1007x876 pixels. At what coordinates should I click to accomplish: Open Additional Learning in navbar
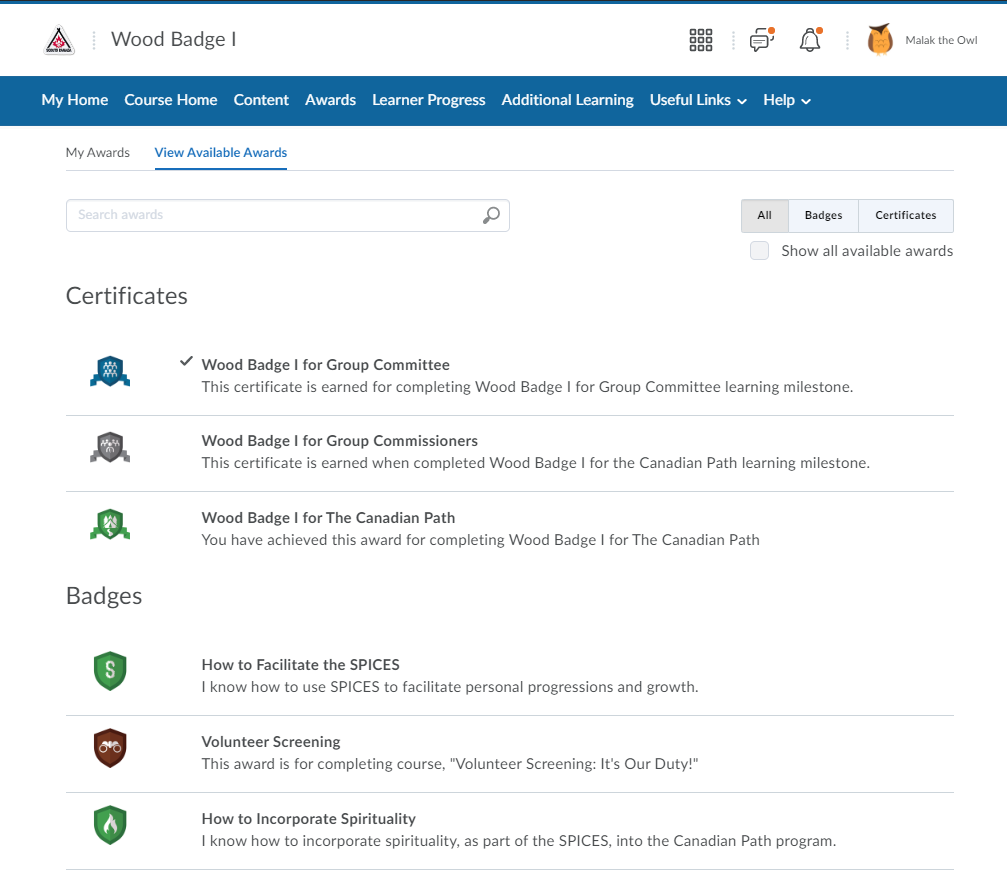568,100
